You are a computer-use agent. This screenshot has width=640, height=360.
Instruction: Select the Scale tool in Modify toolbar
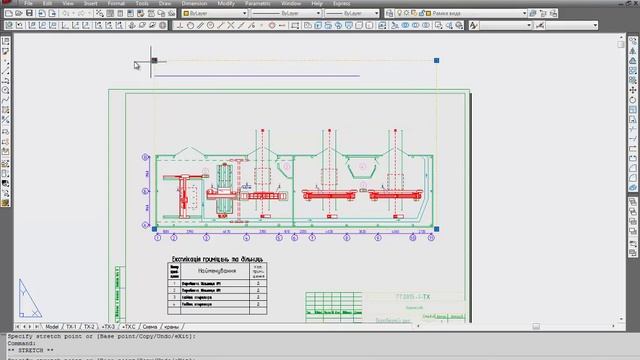[633, 110]
